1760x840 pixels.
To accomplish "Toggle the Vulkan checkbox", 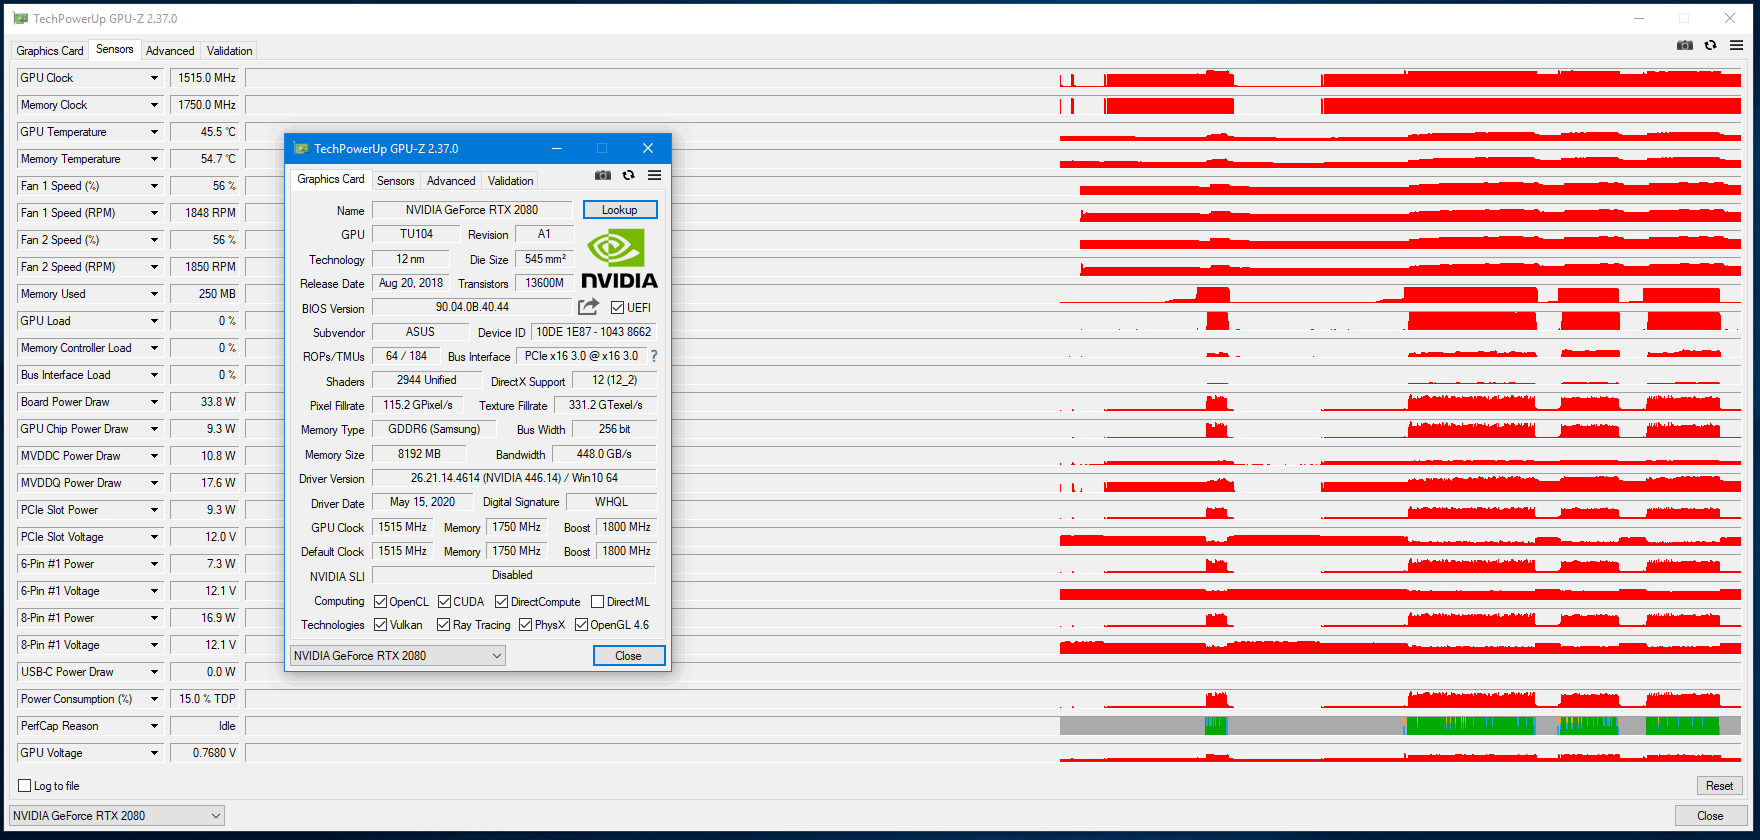I will coord(381,625).
